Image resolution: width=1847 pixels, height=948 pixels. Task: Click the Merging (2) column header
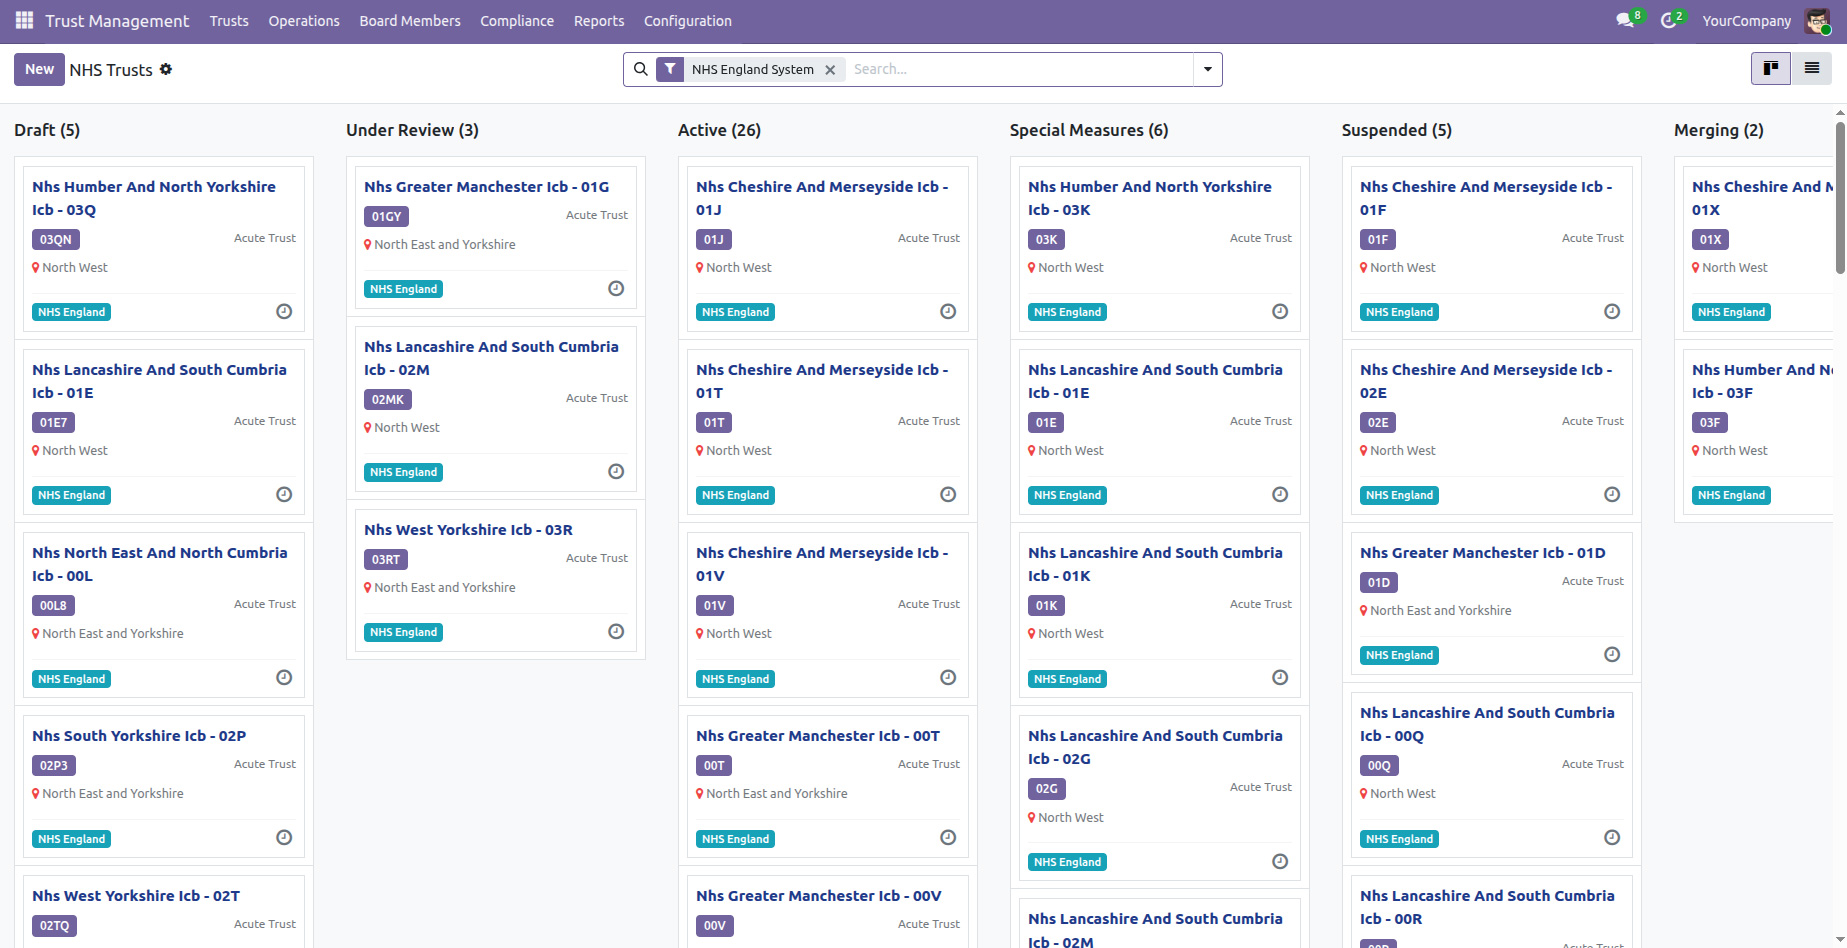(x=1719, y=130)
